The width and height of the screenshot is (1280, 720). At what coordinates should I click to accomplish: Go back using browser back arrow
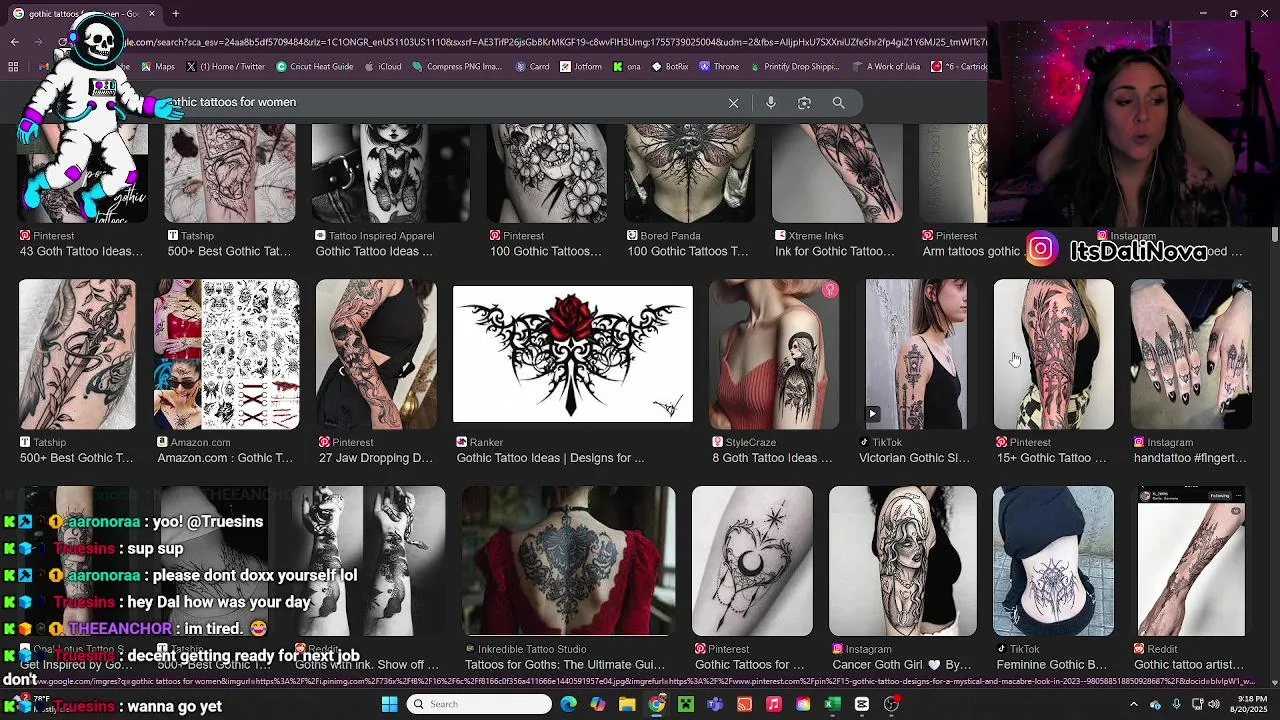14,41
